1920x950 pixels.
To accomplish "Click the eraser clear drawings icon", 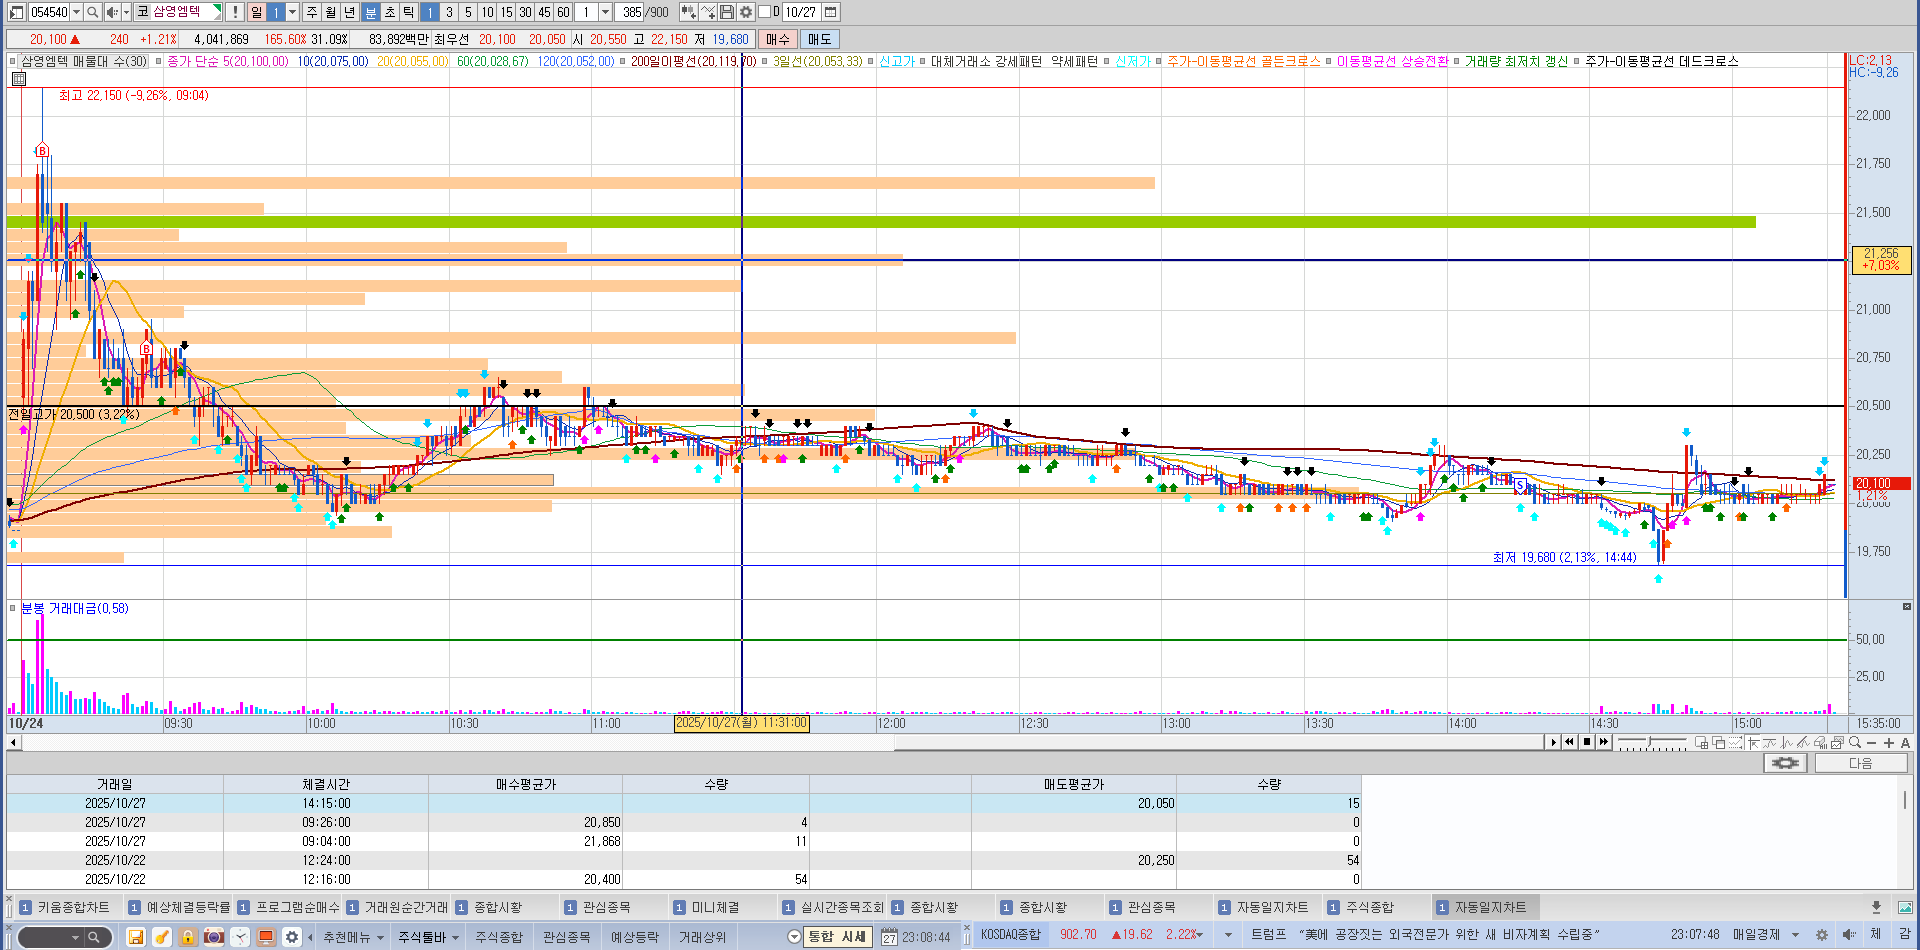I will [1820, 742].
